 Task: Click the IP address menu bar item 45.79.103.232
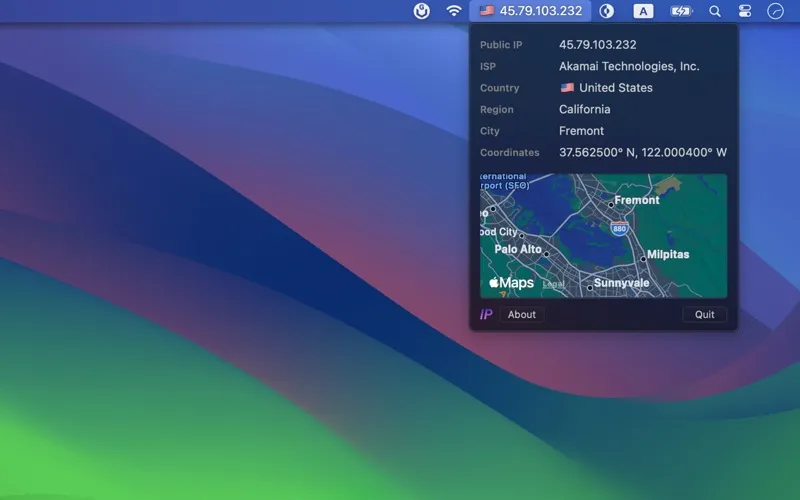[x=530, y=11]
